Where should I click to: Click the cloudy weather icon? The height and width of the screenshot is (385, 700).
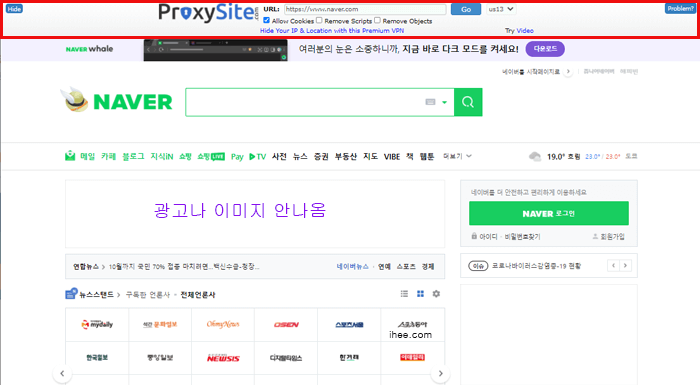[535, 156]
